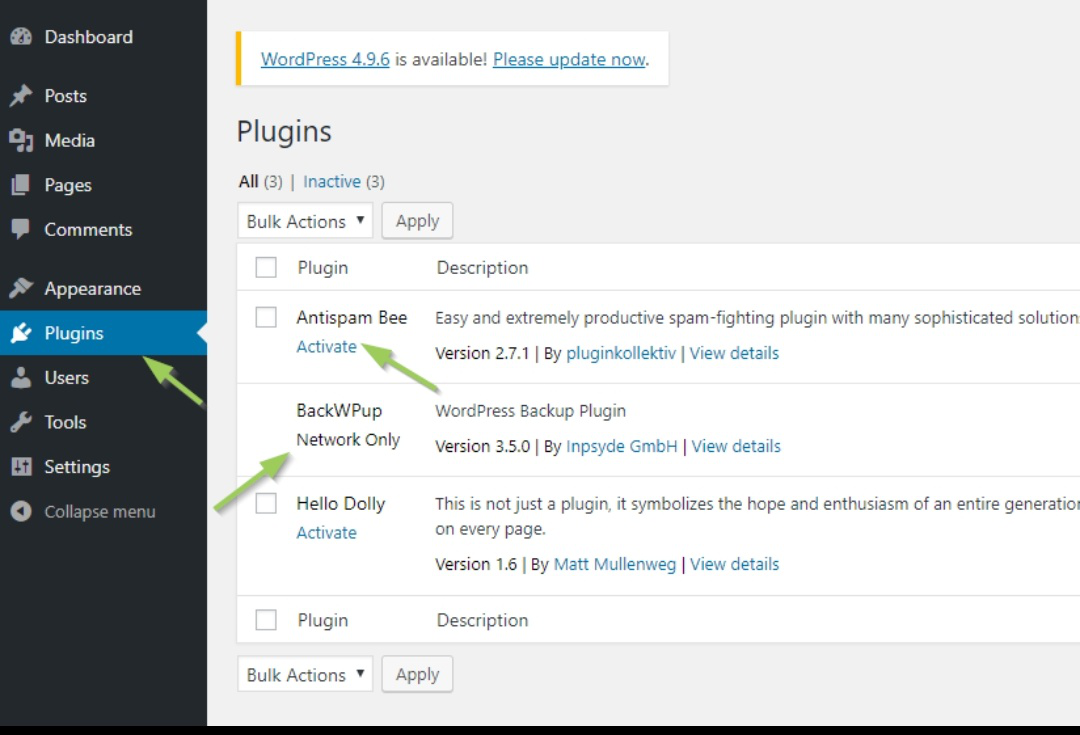Click the top Apply button
This screenshot has height=735, width=1080.
point(417,221)
